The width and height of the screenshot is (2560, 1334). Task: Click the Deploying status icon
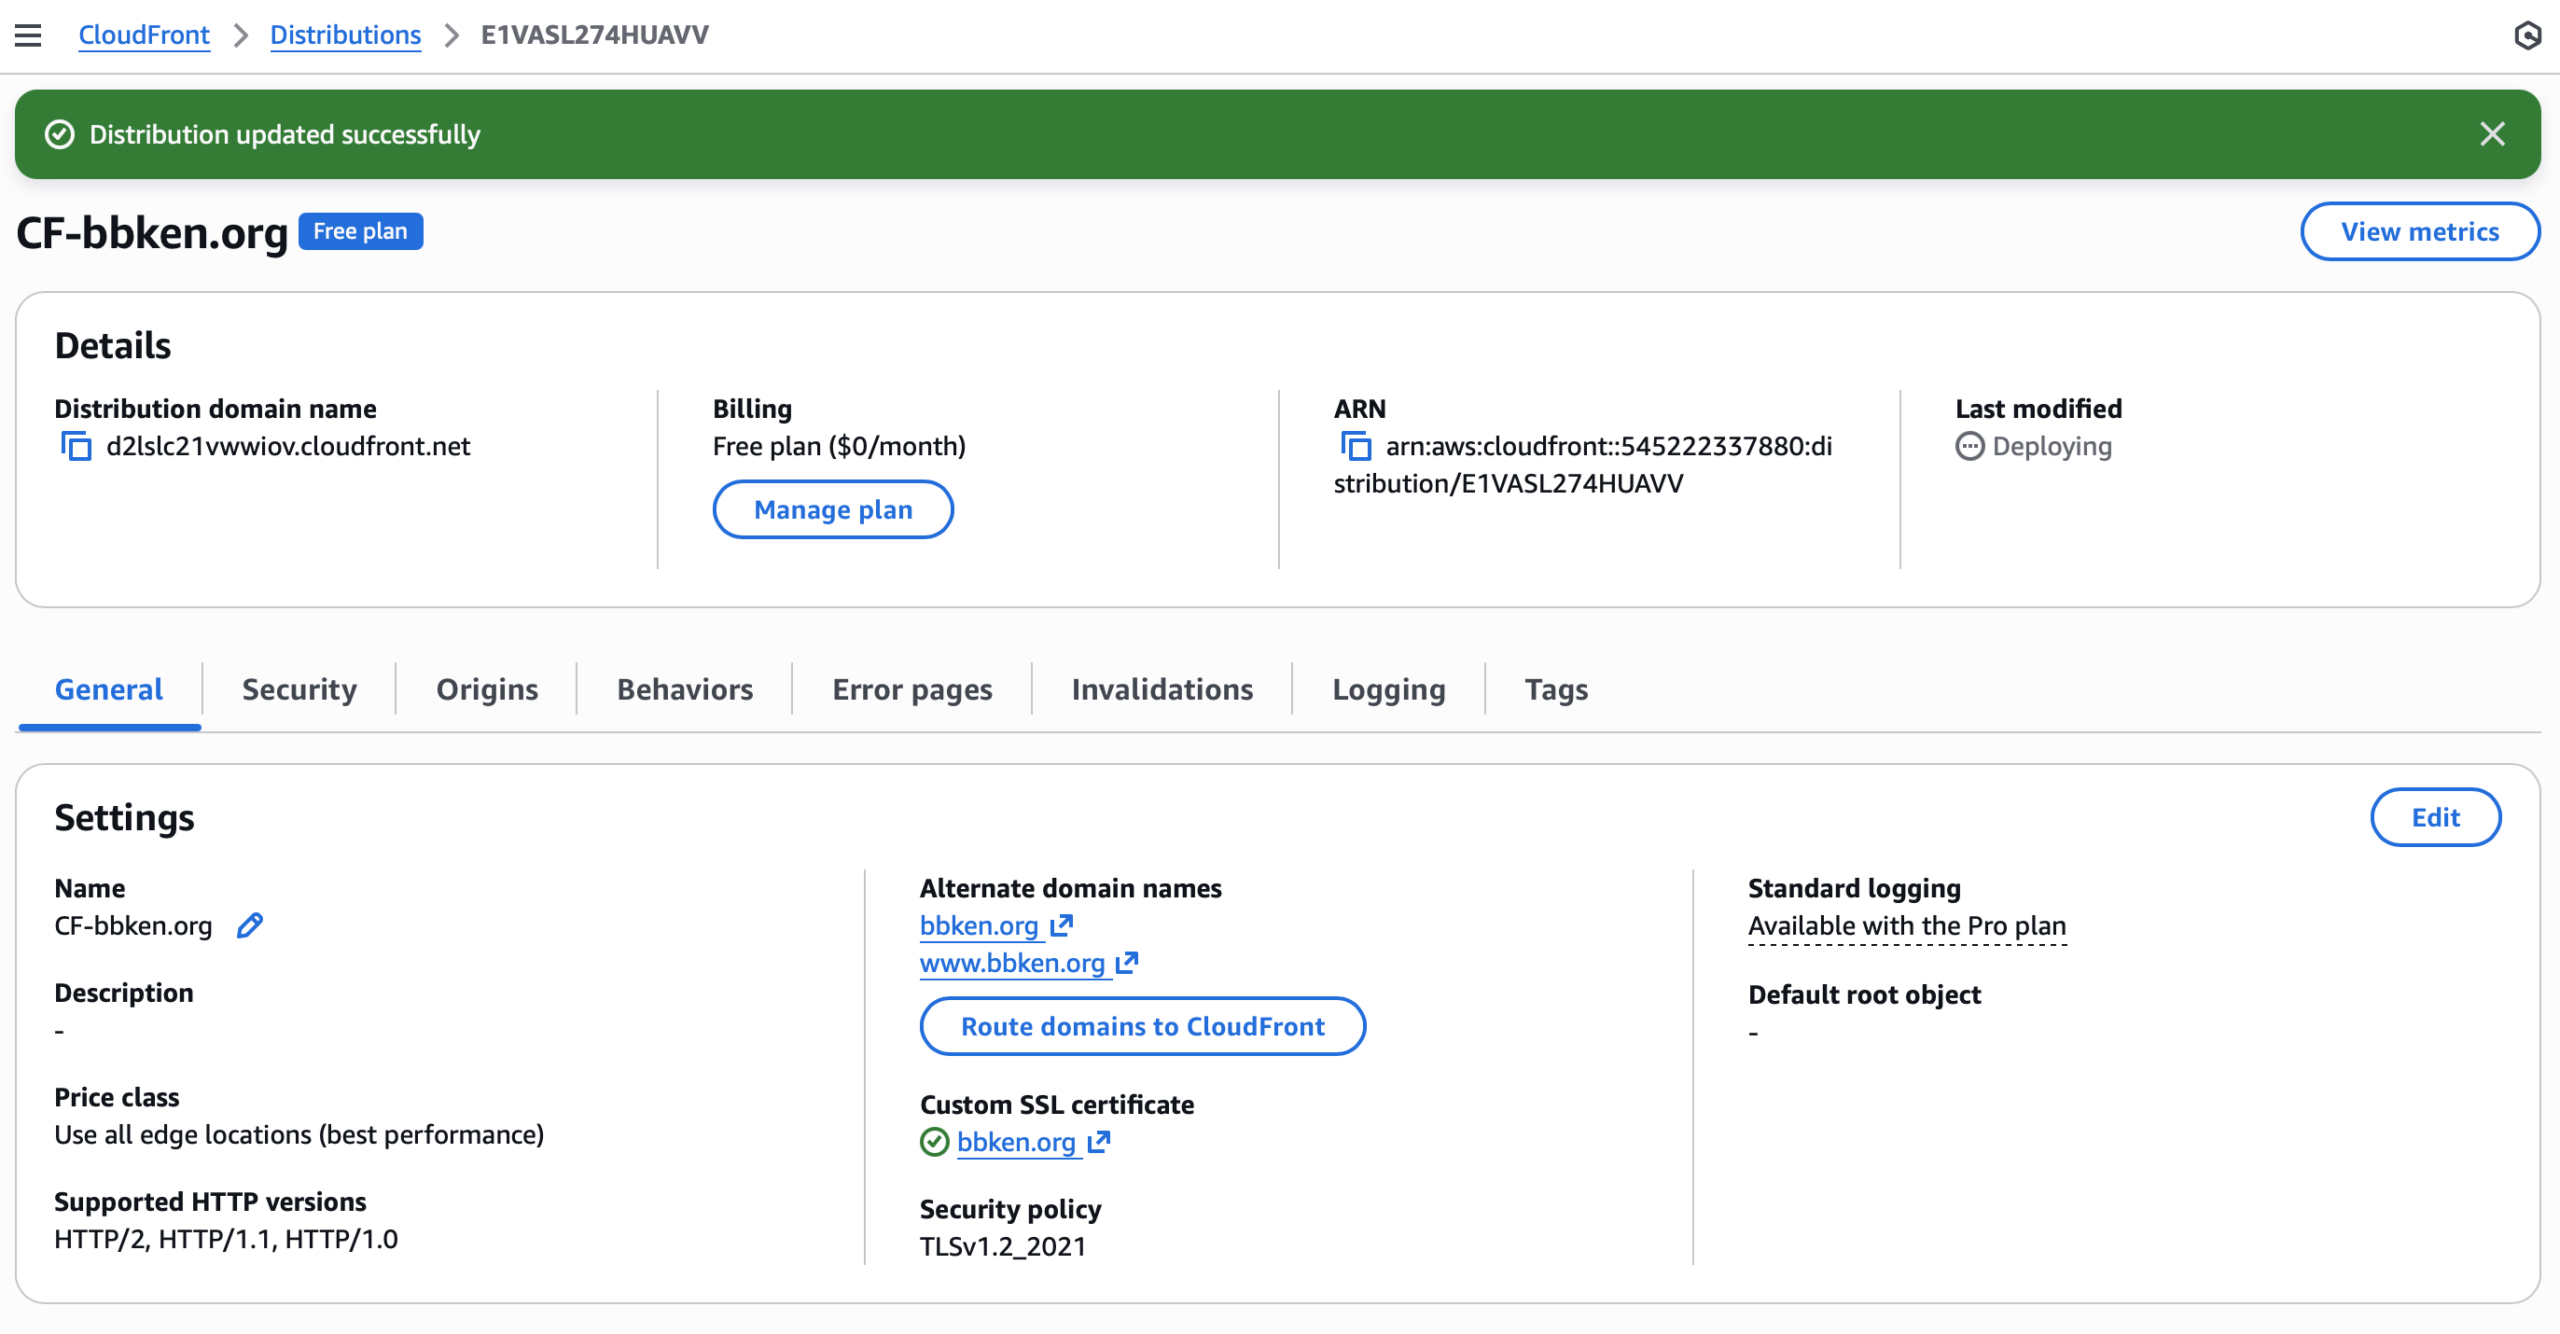[x=1969, y=446]
